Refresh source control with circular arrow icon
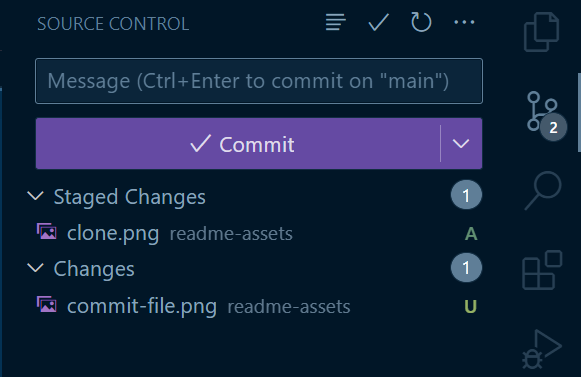Image resolution: width=581 pixels, height=377 pixels. [x=421, y=22]
